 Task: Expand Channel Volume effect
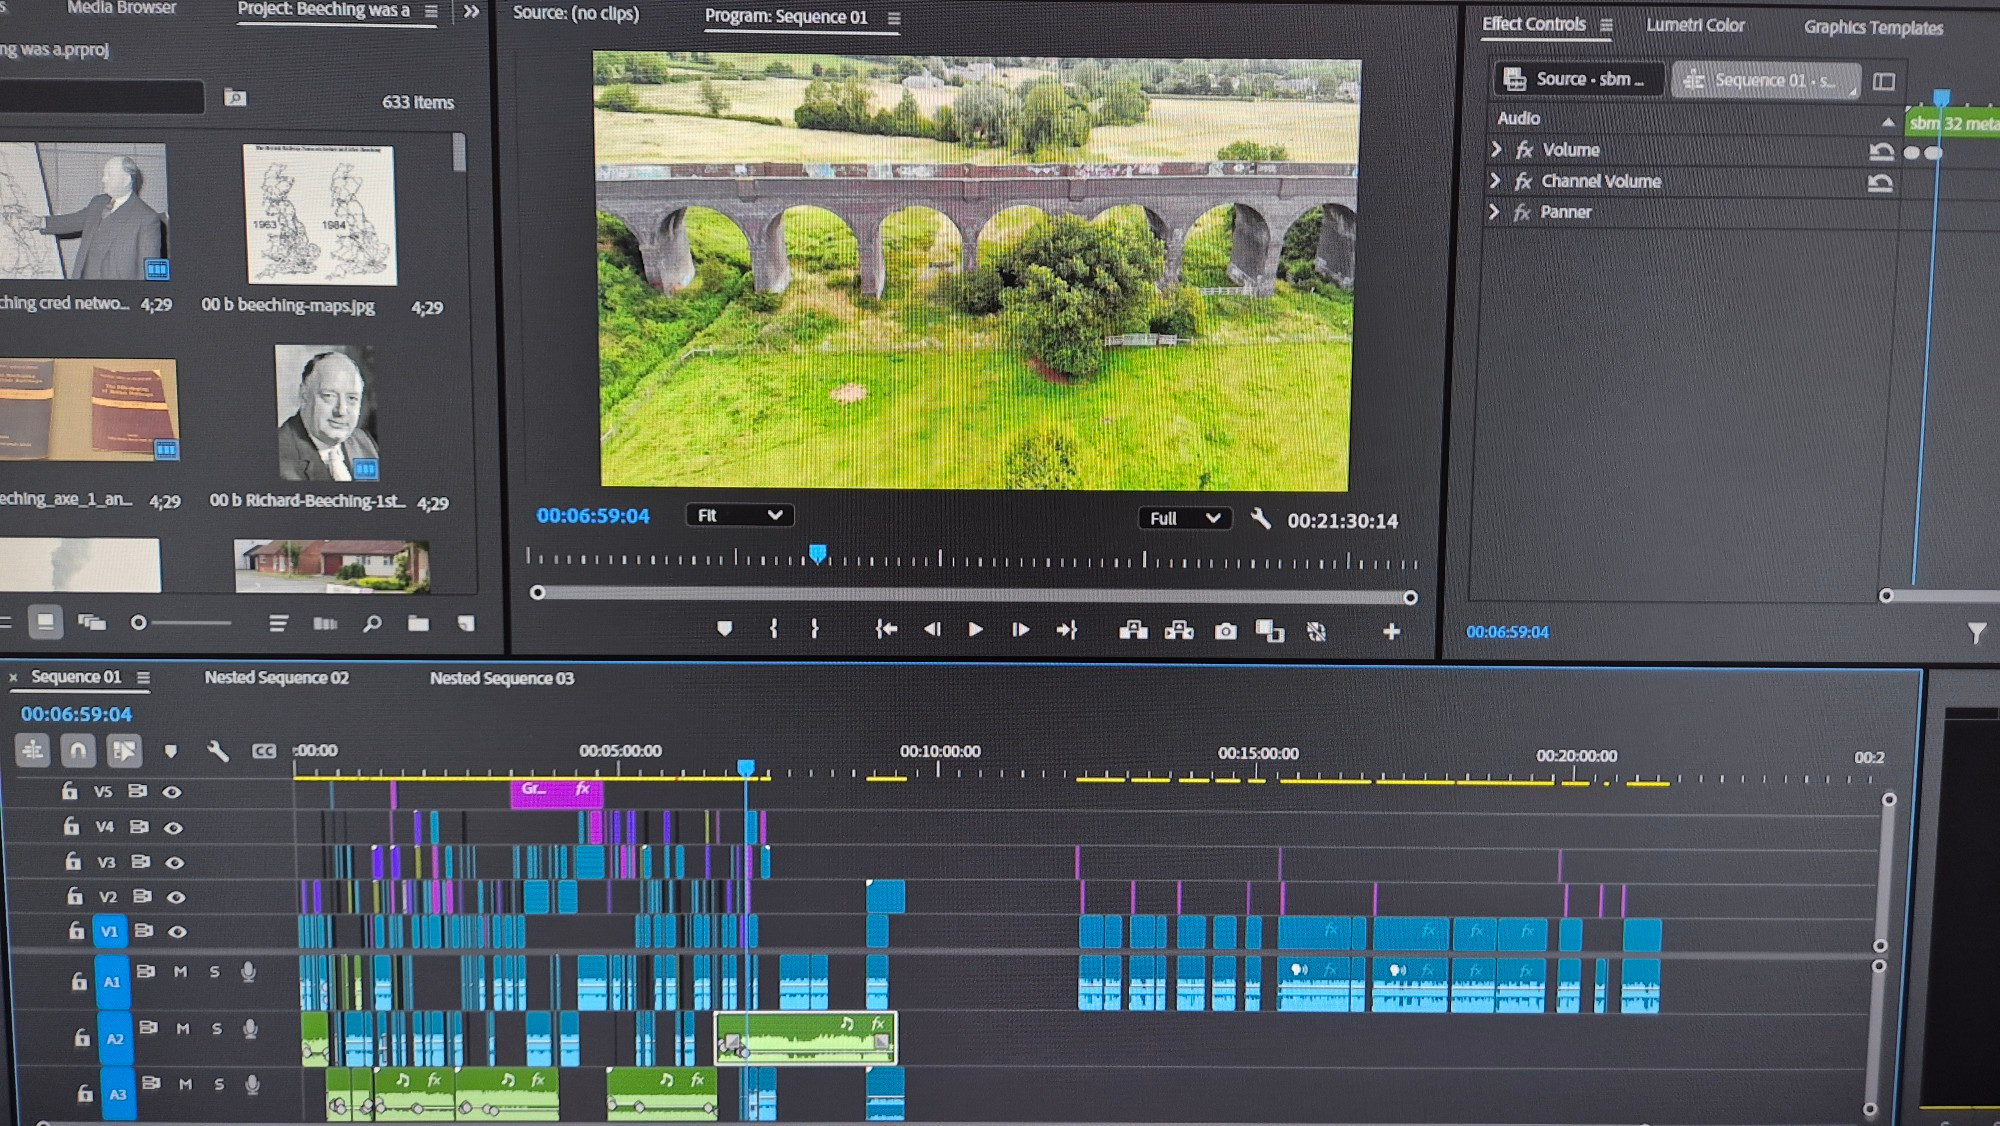click(x=1495, y=180)
